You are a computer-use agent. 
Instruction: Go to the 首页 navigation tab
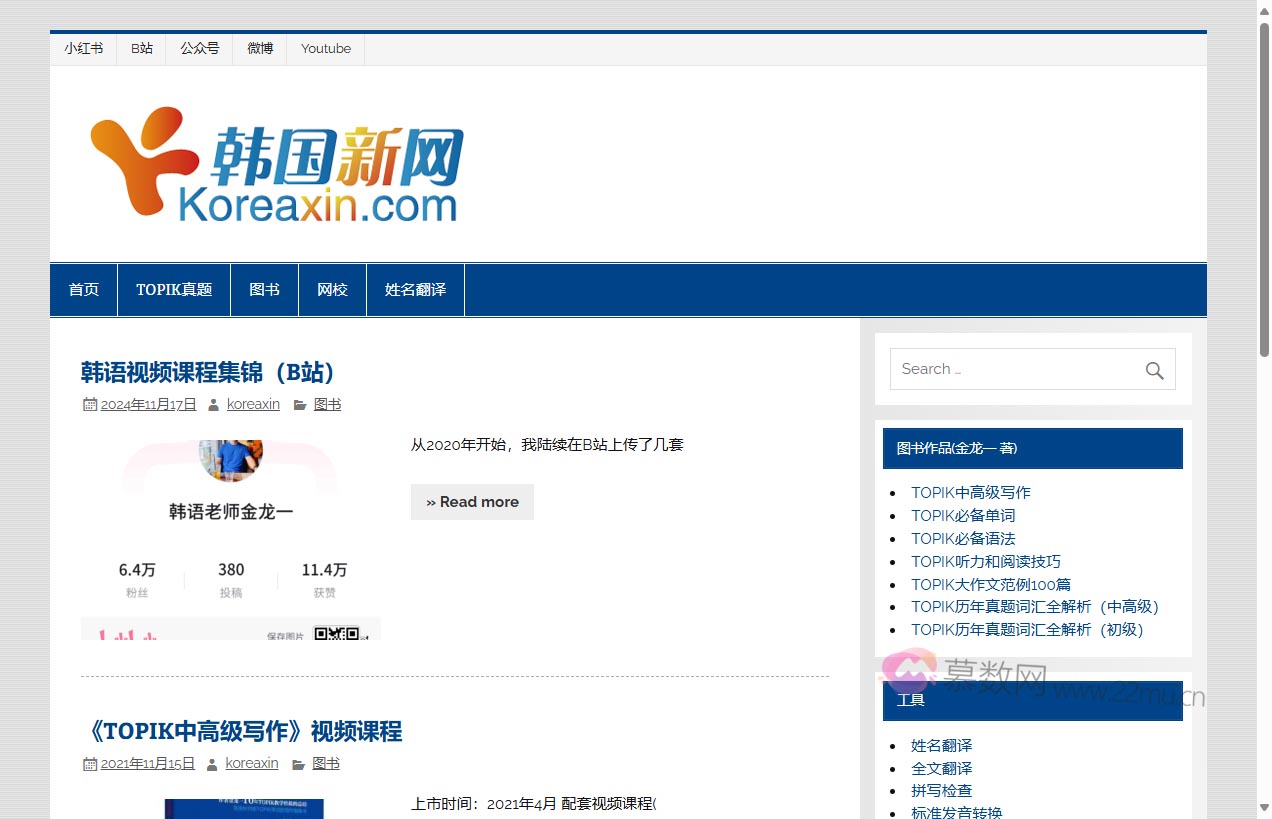(x=84, y=290)
